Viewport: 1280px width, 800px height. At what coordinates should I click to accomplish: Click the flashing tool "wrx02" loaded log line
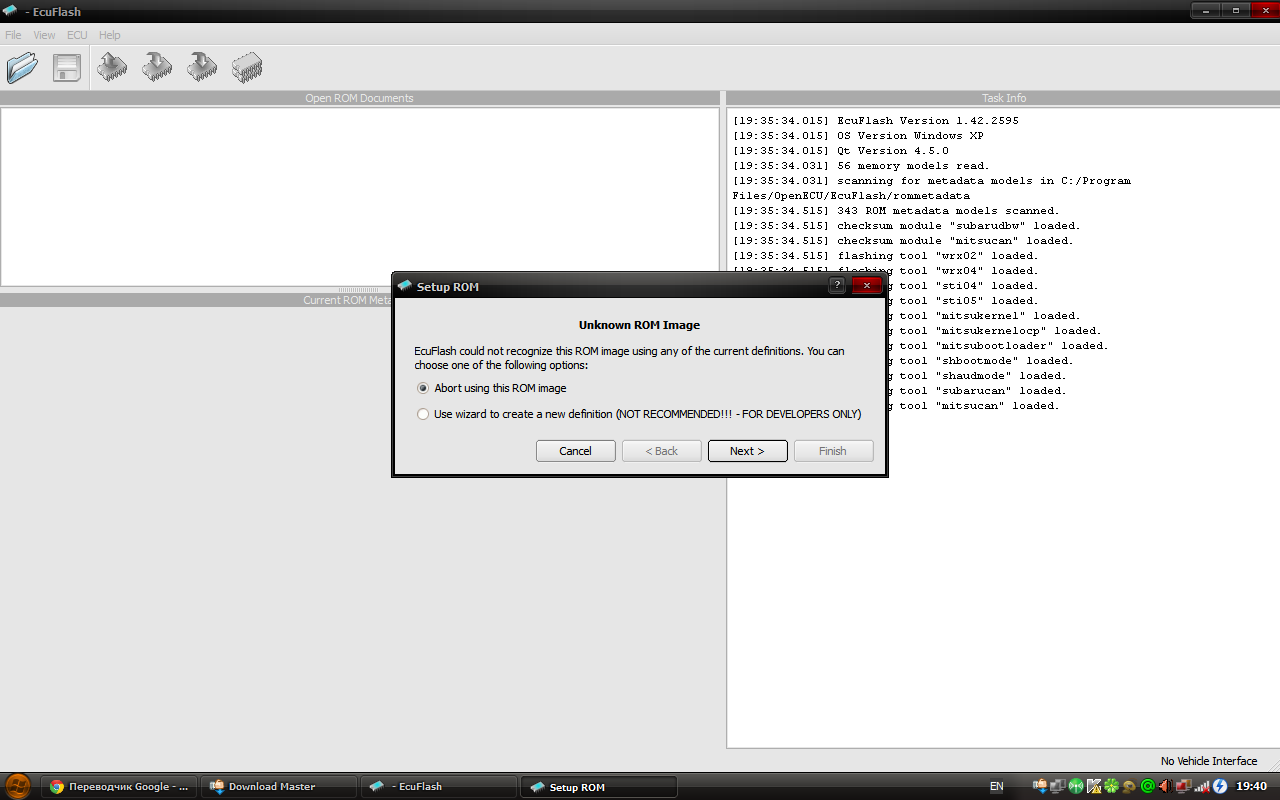tap(886, 256)
